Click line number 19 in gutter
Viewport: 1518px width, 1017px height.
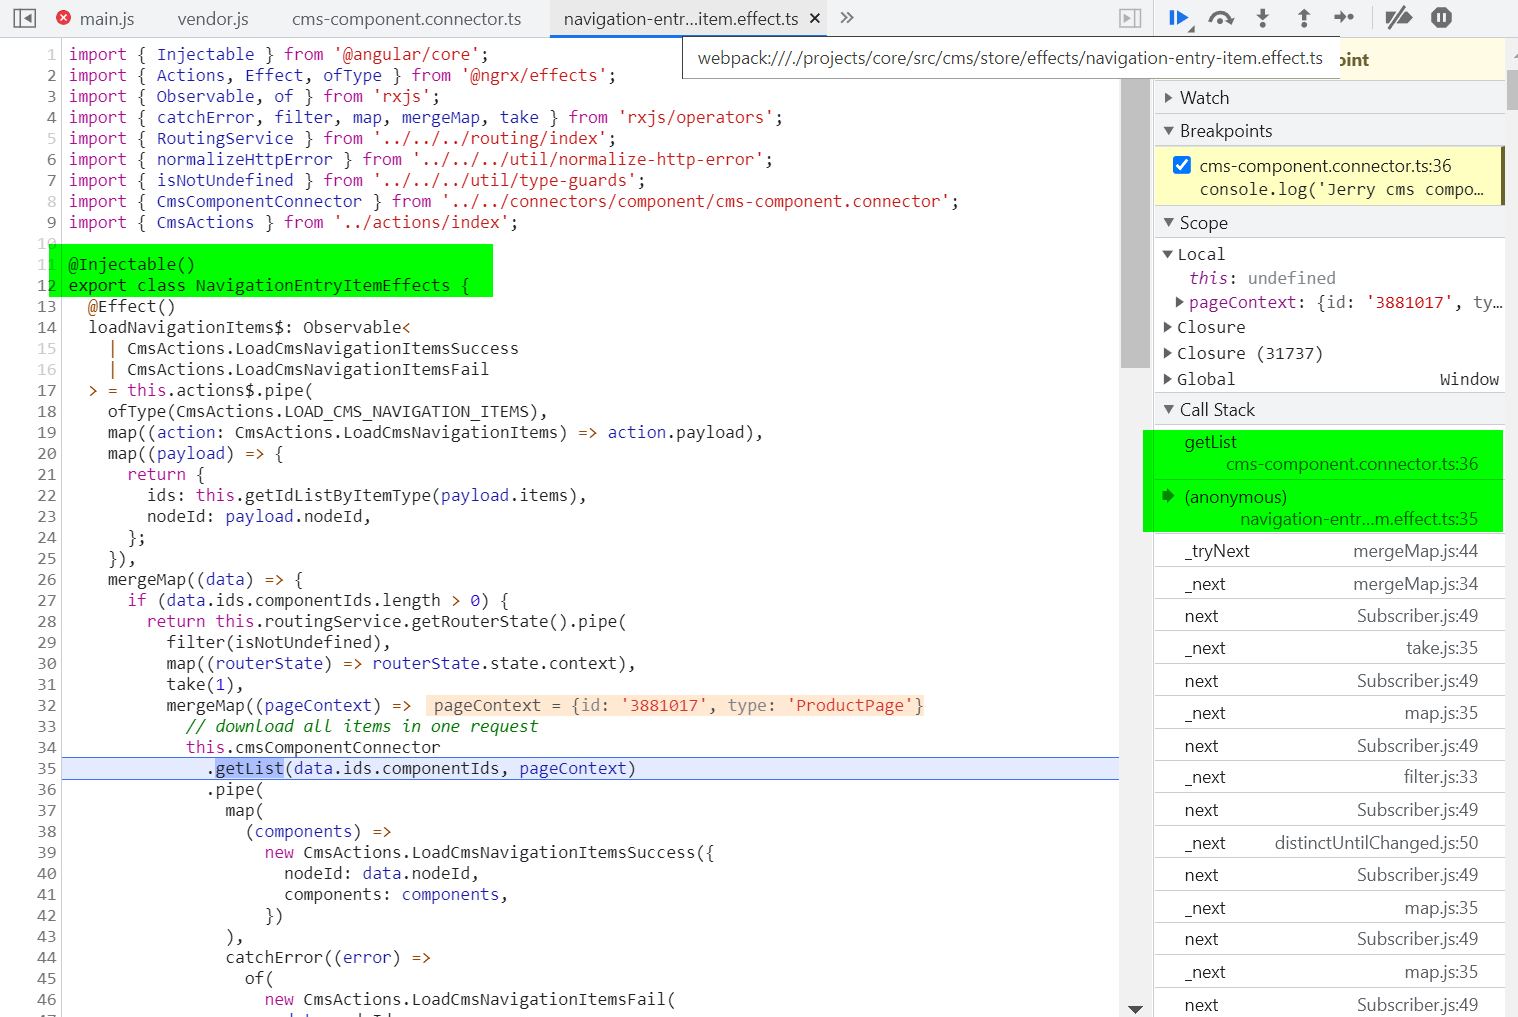[x=47, y=432]
